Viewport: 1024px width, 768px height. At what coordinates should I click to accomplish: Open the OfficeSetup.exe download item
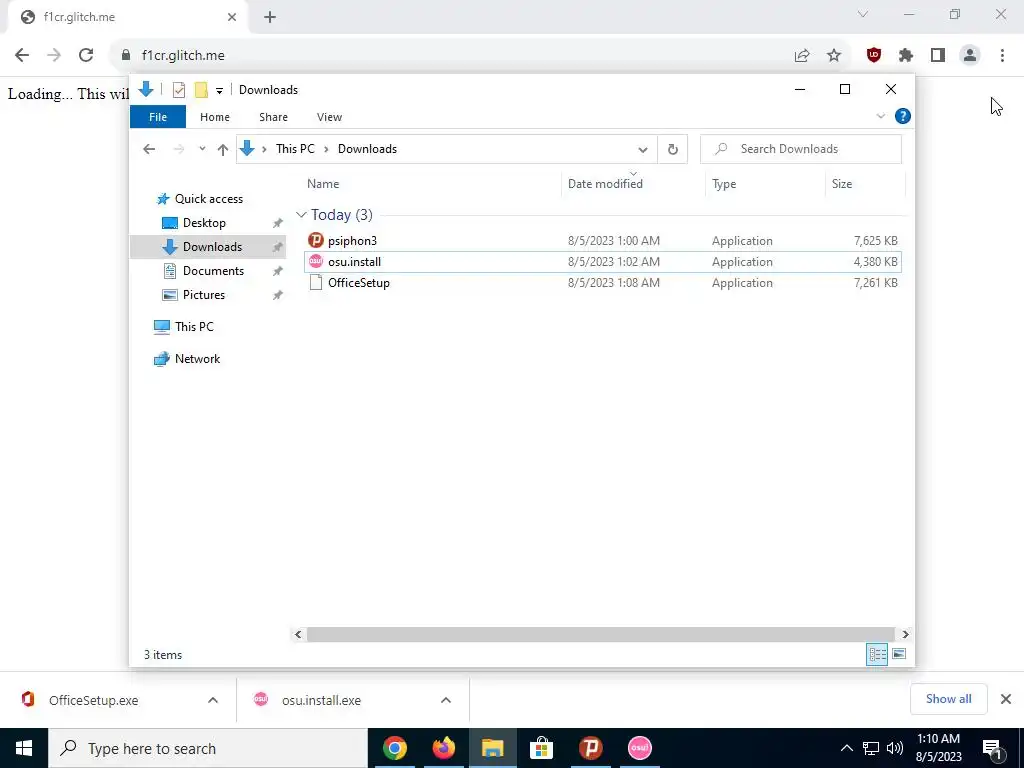point(93,700)
